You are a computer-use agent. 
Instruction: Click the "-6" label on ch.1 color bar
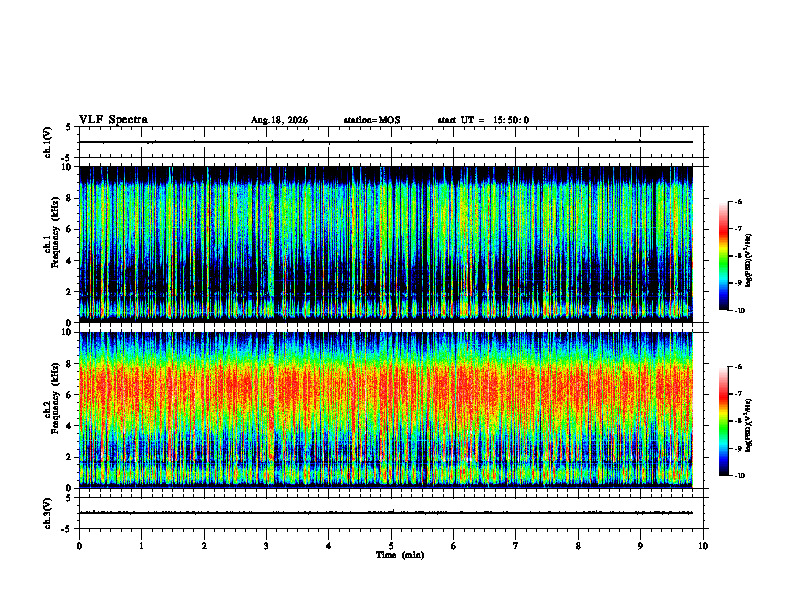point(738,202)
